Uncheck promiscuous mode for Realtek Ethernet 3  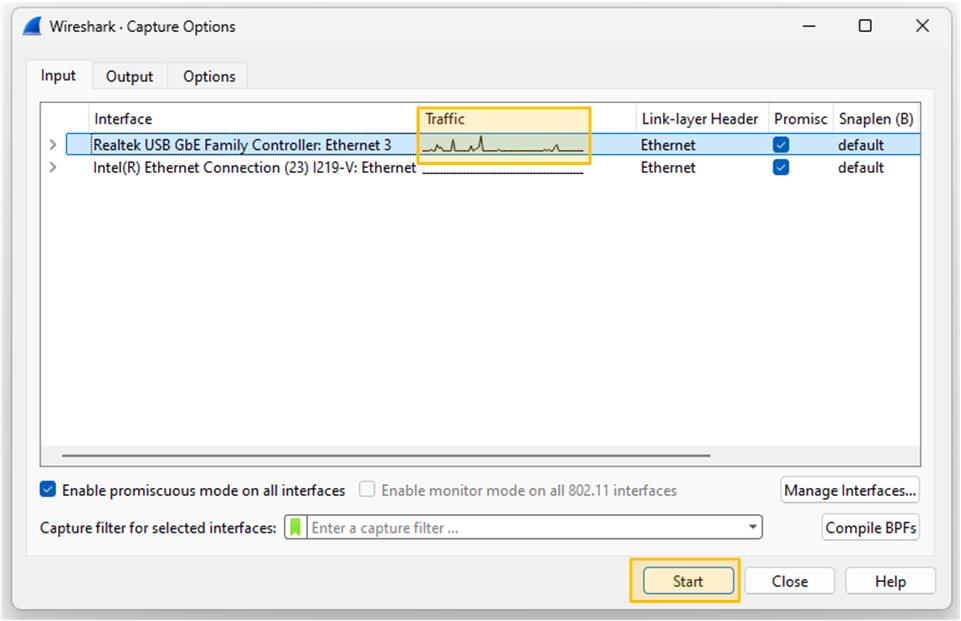[x=781, y=145]
